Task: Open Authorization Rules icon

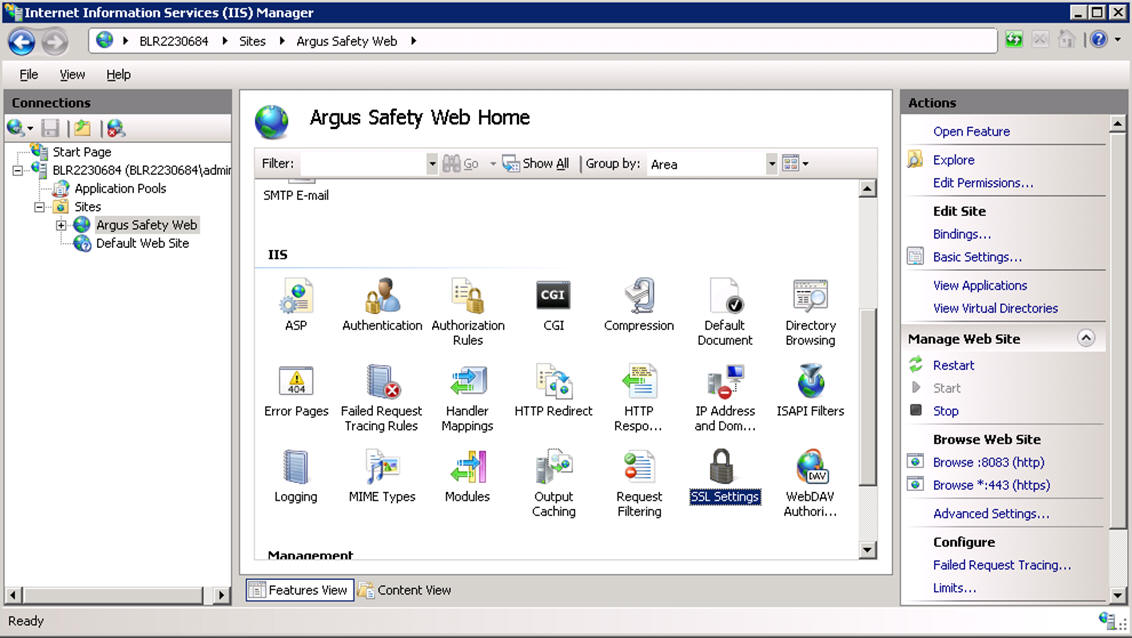Action: (x=468, y=296)
